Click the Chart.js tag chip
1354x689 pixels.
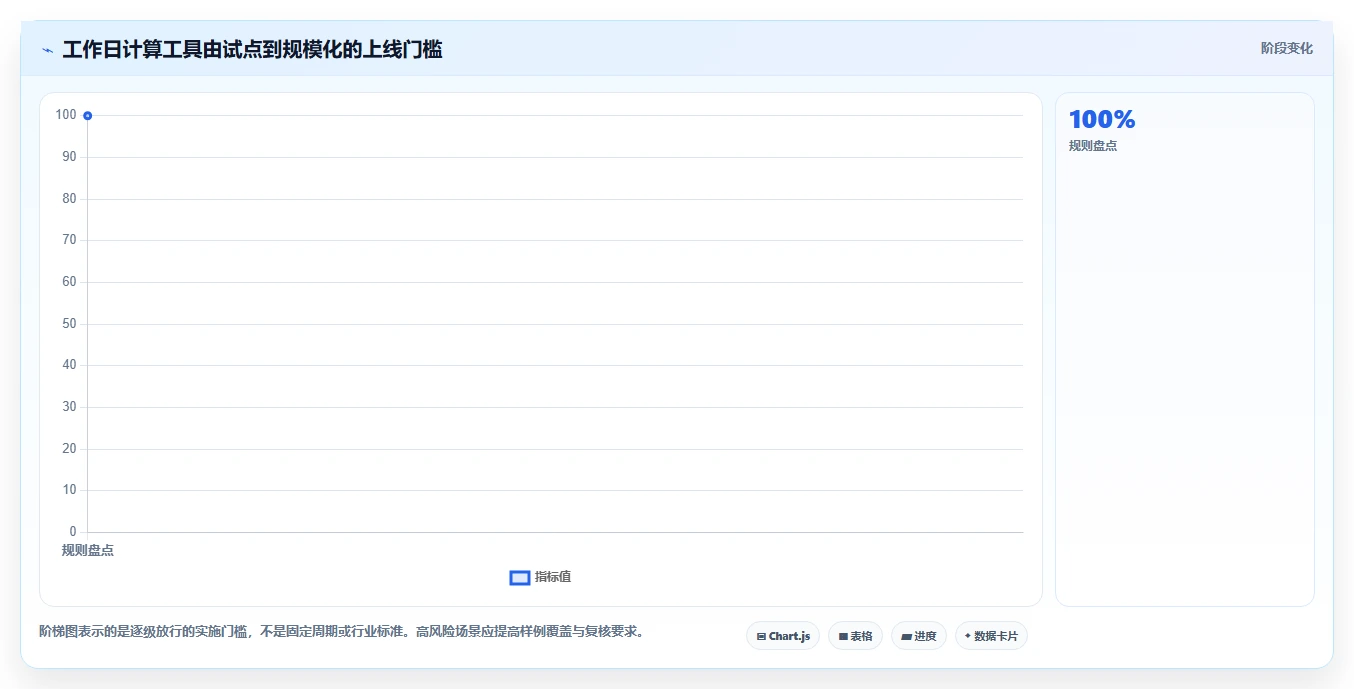coord(783,636)
